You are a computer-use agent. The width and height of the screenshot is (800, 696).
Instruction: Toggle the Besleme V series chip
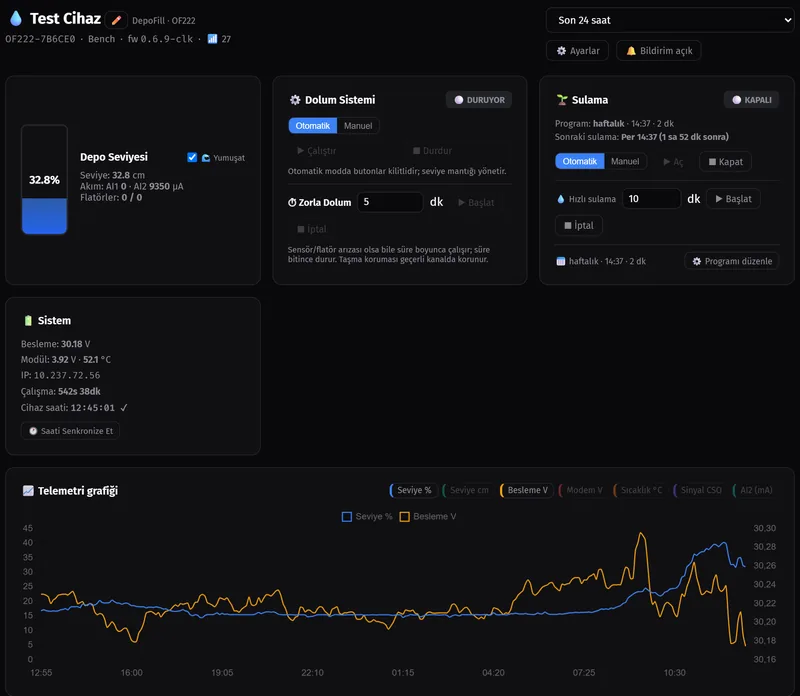527,490
